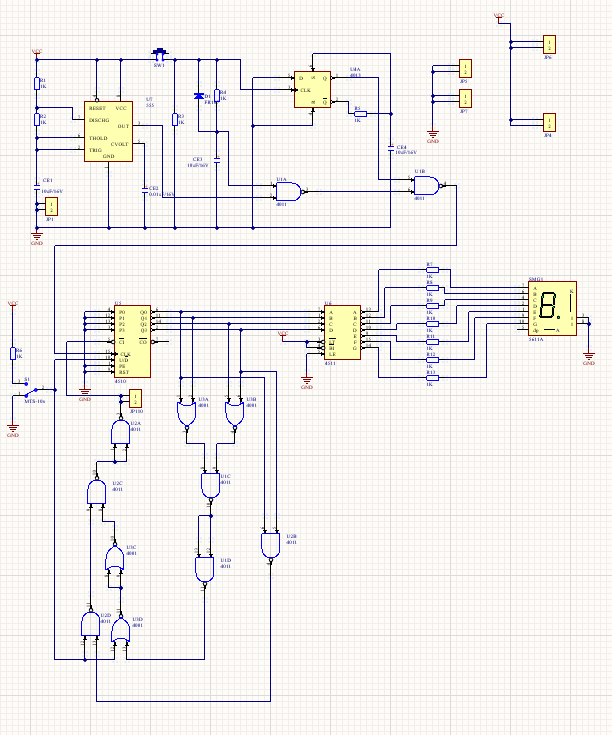Click the DISCHG pin label on 555

99,120
